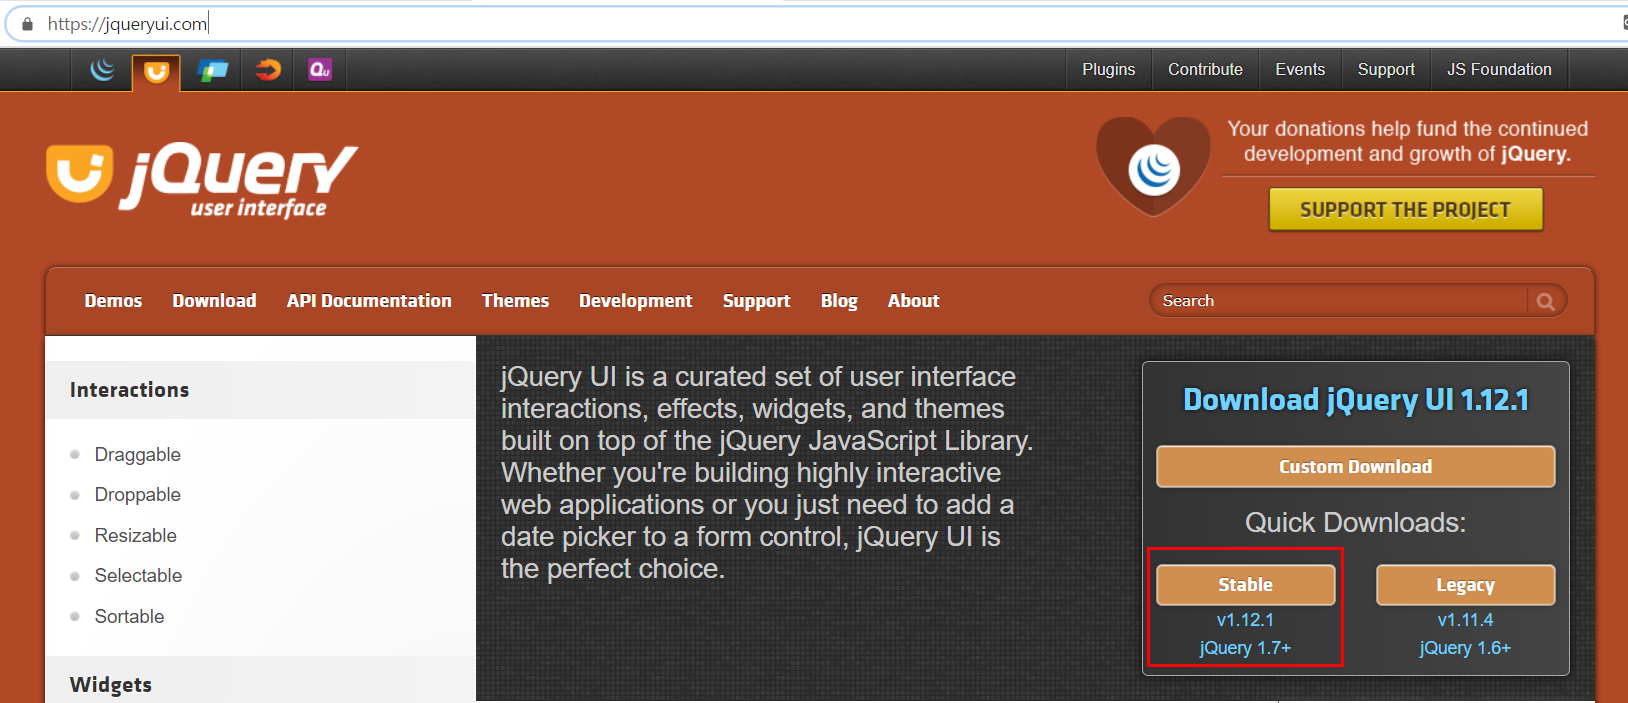1628x703 pixels.
Task: Click the Interactions sidebar heading
Action: coord(129,390)
